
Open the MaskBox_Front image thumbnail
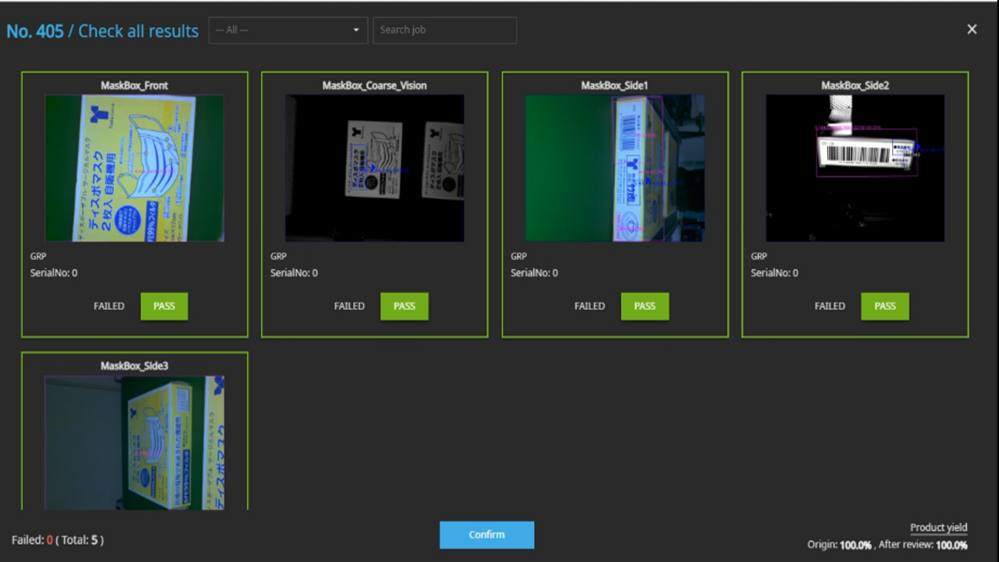(134, 168)
